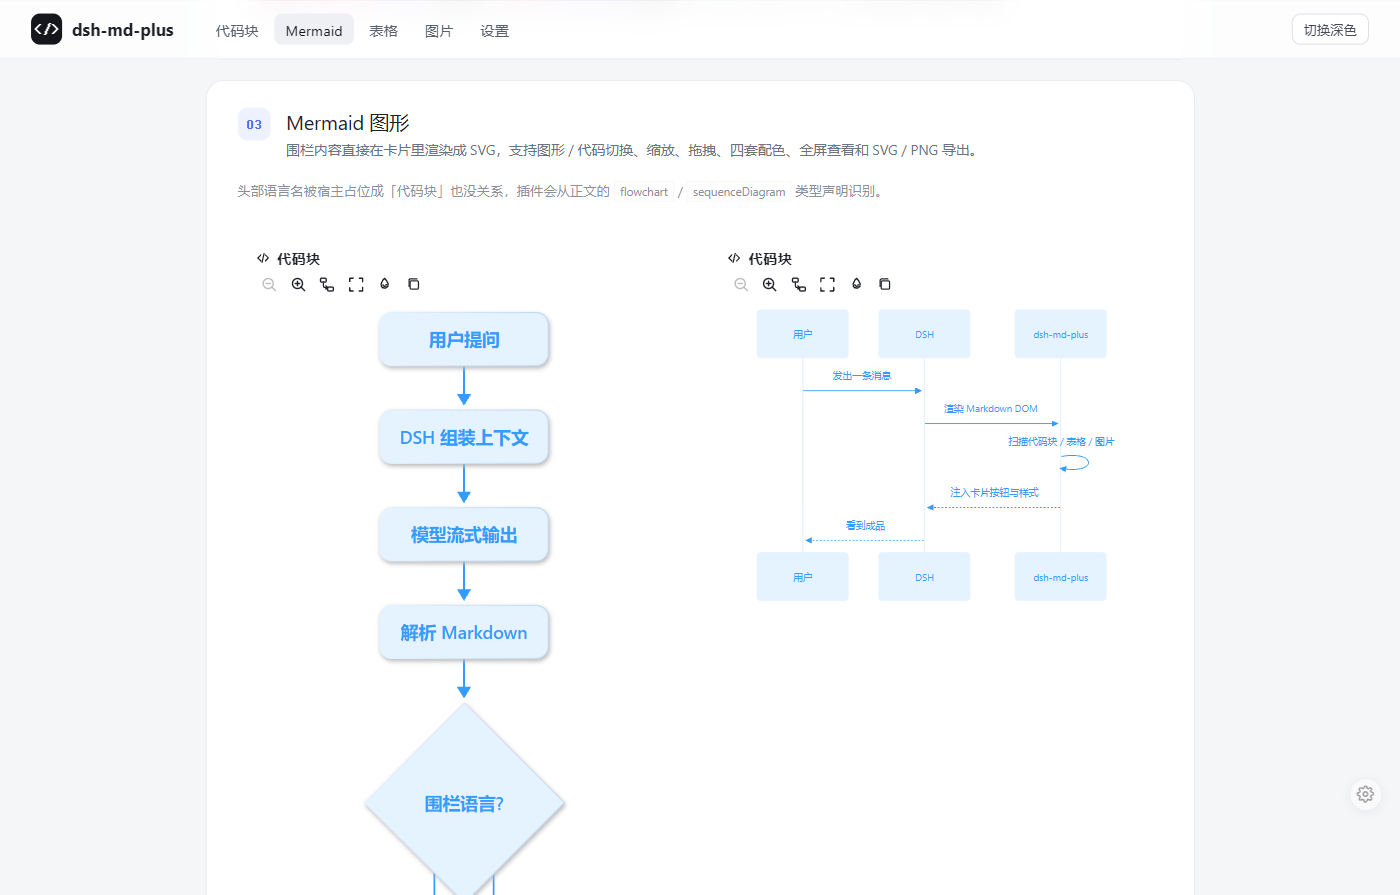Toggle diagram/code view in sequence diagram card

[x=799, y=284]
